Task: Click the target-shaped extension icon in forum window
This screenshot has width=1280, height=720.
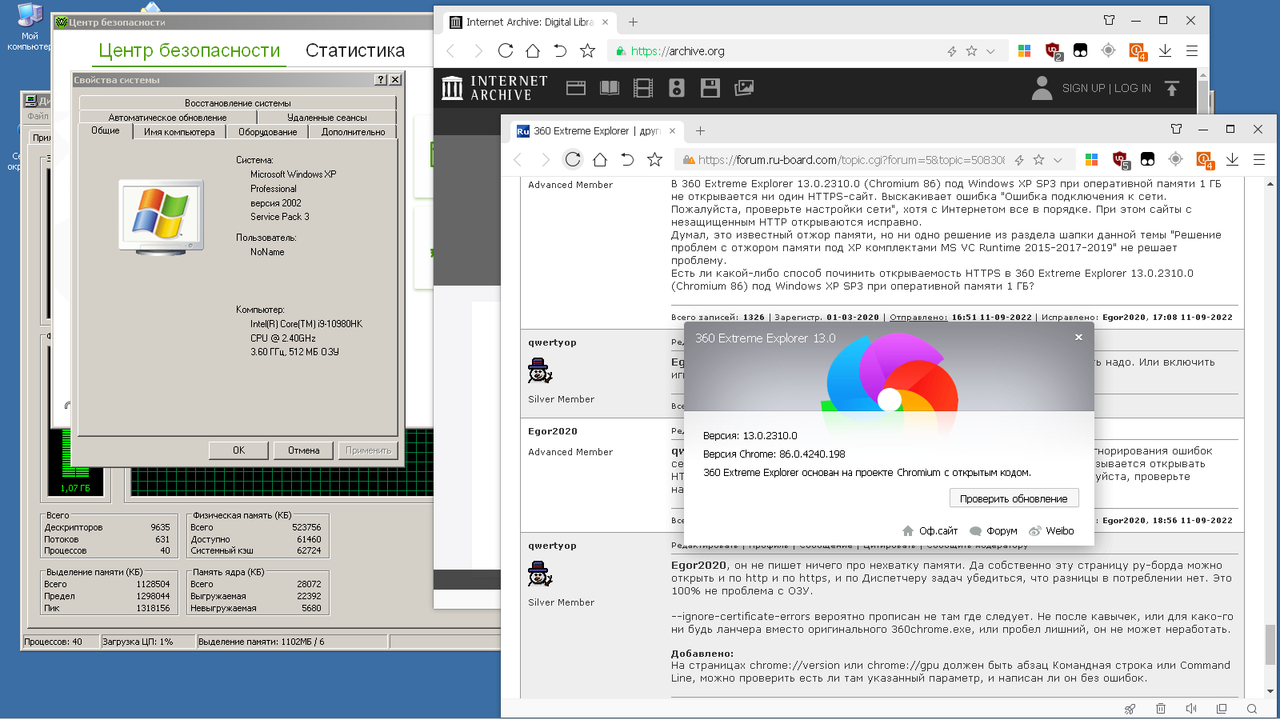Action: (x=1176, y=159)
